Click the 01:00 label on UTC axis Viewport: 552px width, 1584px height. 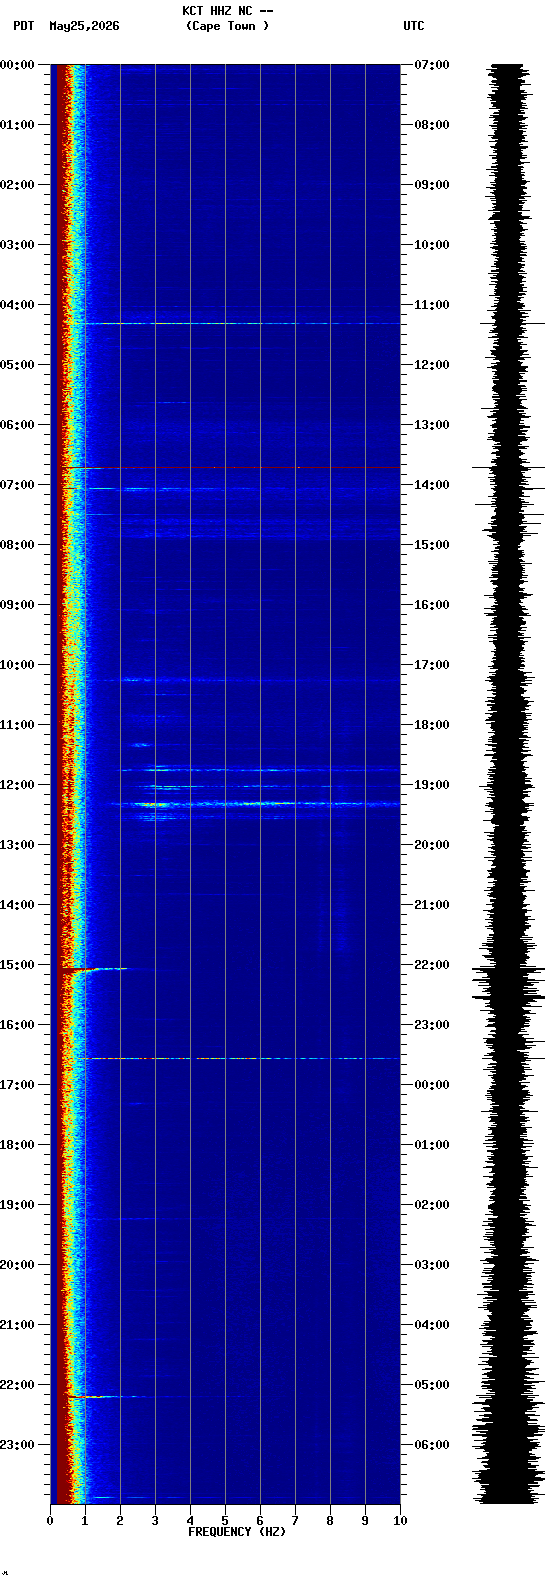point(432,1145)
